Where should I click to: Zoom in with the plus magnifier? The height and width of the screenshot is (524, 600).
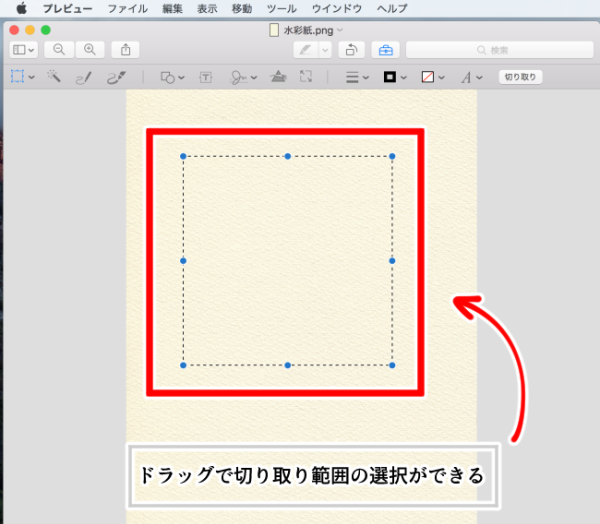(x=90, y=50)
